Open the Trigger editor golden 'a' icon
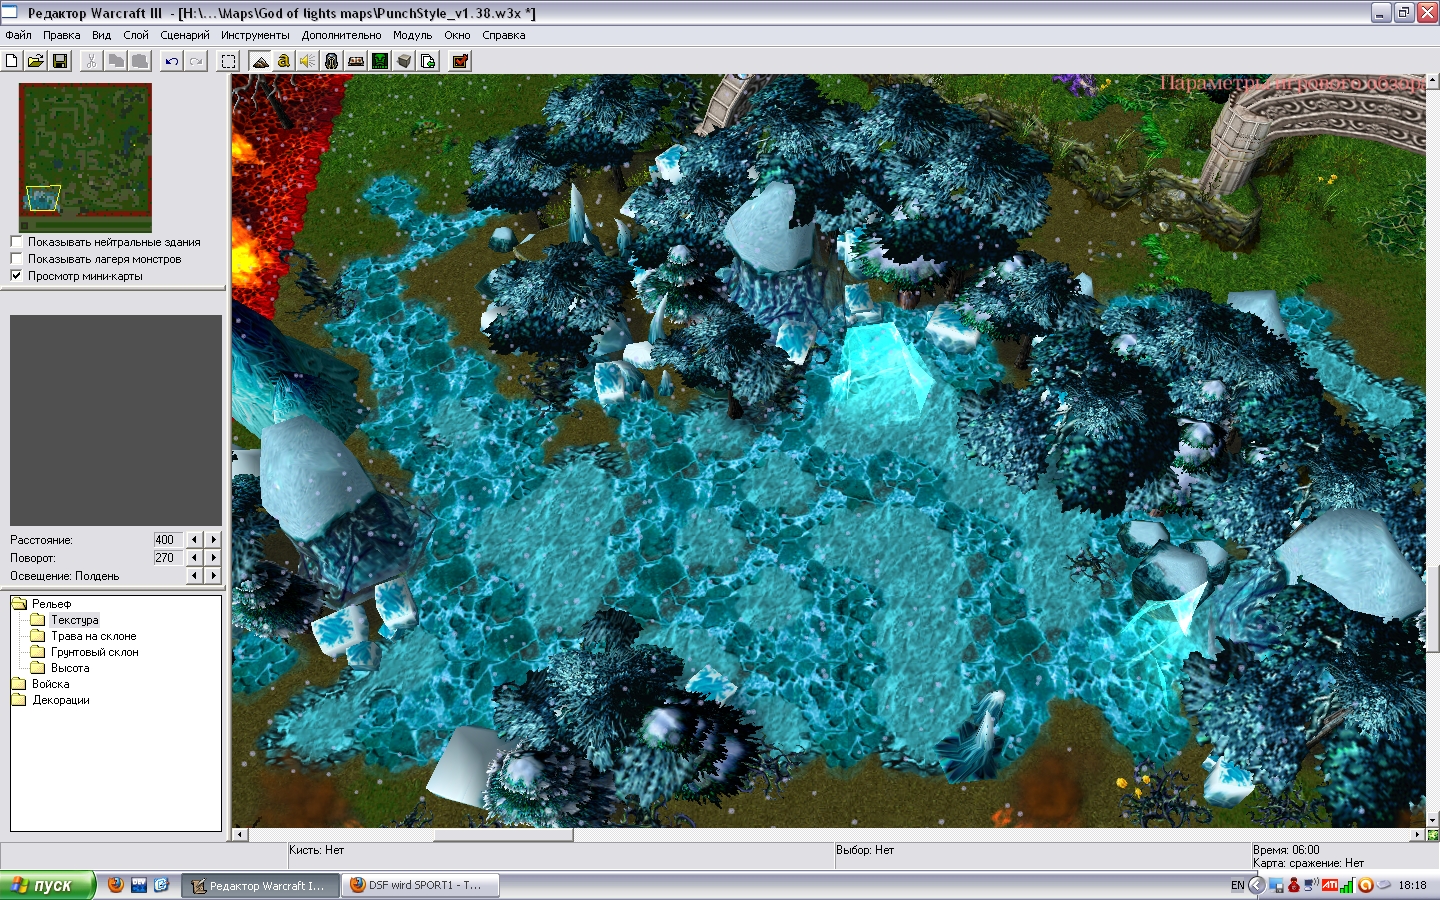 coord(284,61)
